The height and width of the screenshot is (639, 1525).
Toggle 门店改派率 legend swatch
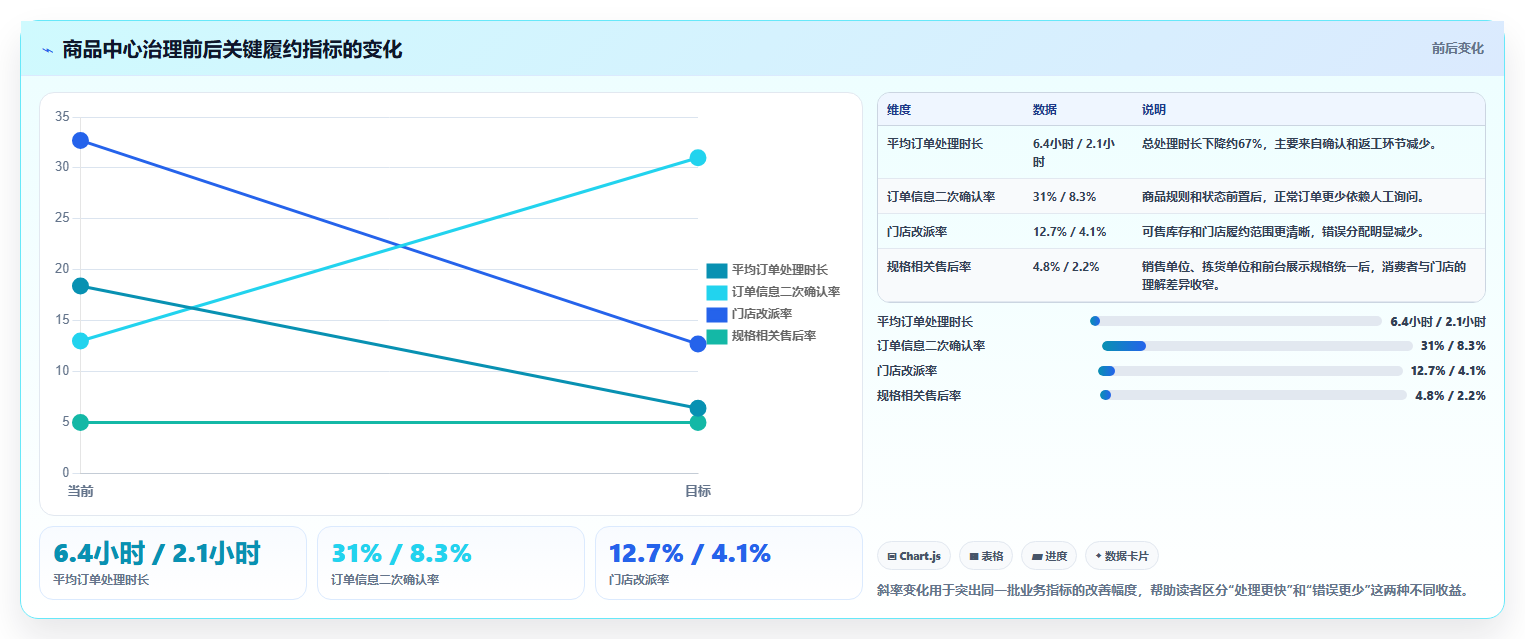(716, 314)
